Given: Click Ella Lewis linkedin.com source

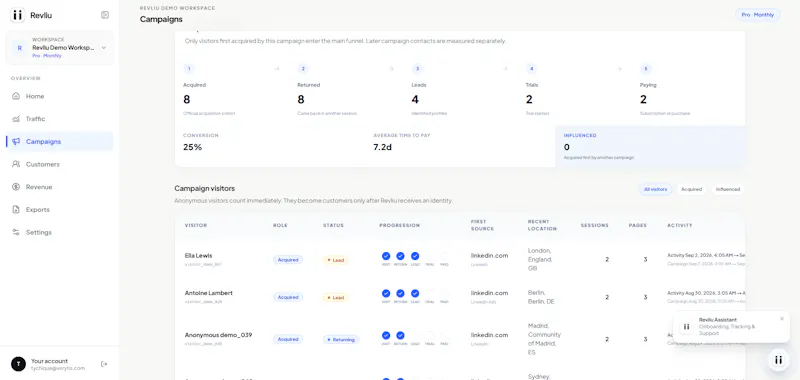Looking at the screenshot, I should pos(489,256).
